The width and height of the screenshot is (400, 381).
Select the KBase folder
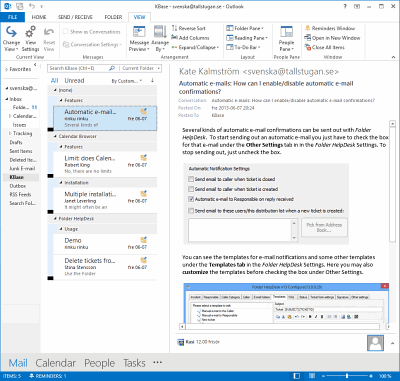(17, 177)
